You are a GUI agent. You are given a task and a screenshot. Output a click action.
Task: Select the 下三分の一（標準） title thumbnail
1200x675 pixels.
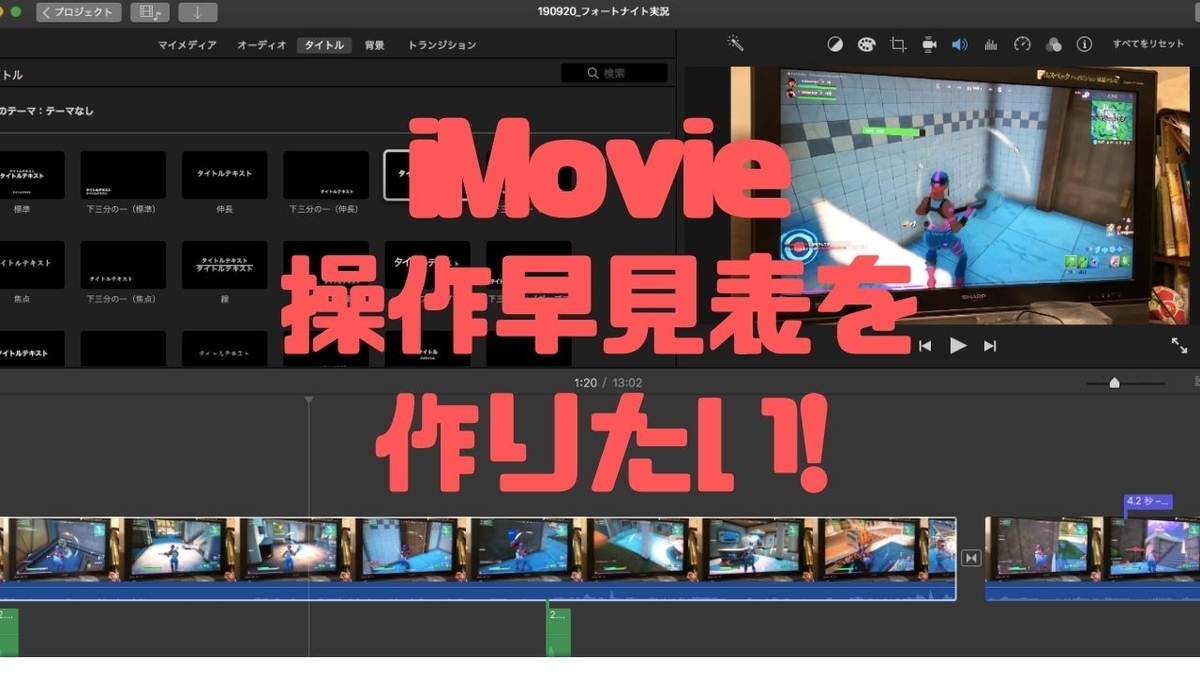pyautogui.click(x=123, y=175)
